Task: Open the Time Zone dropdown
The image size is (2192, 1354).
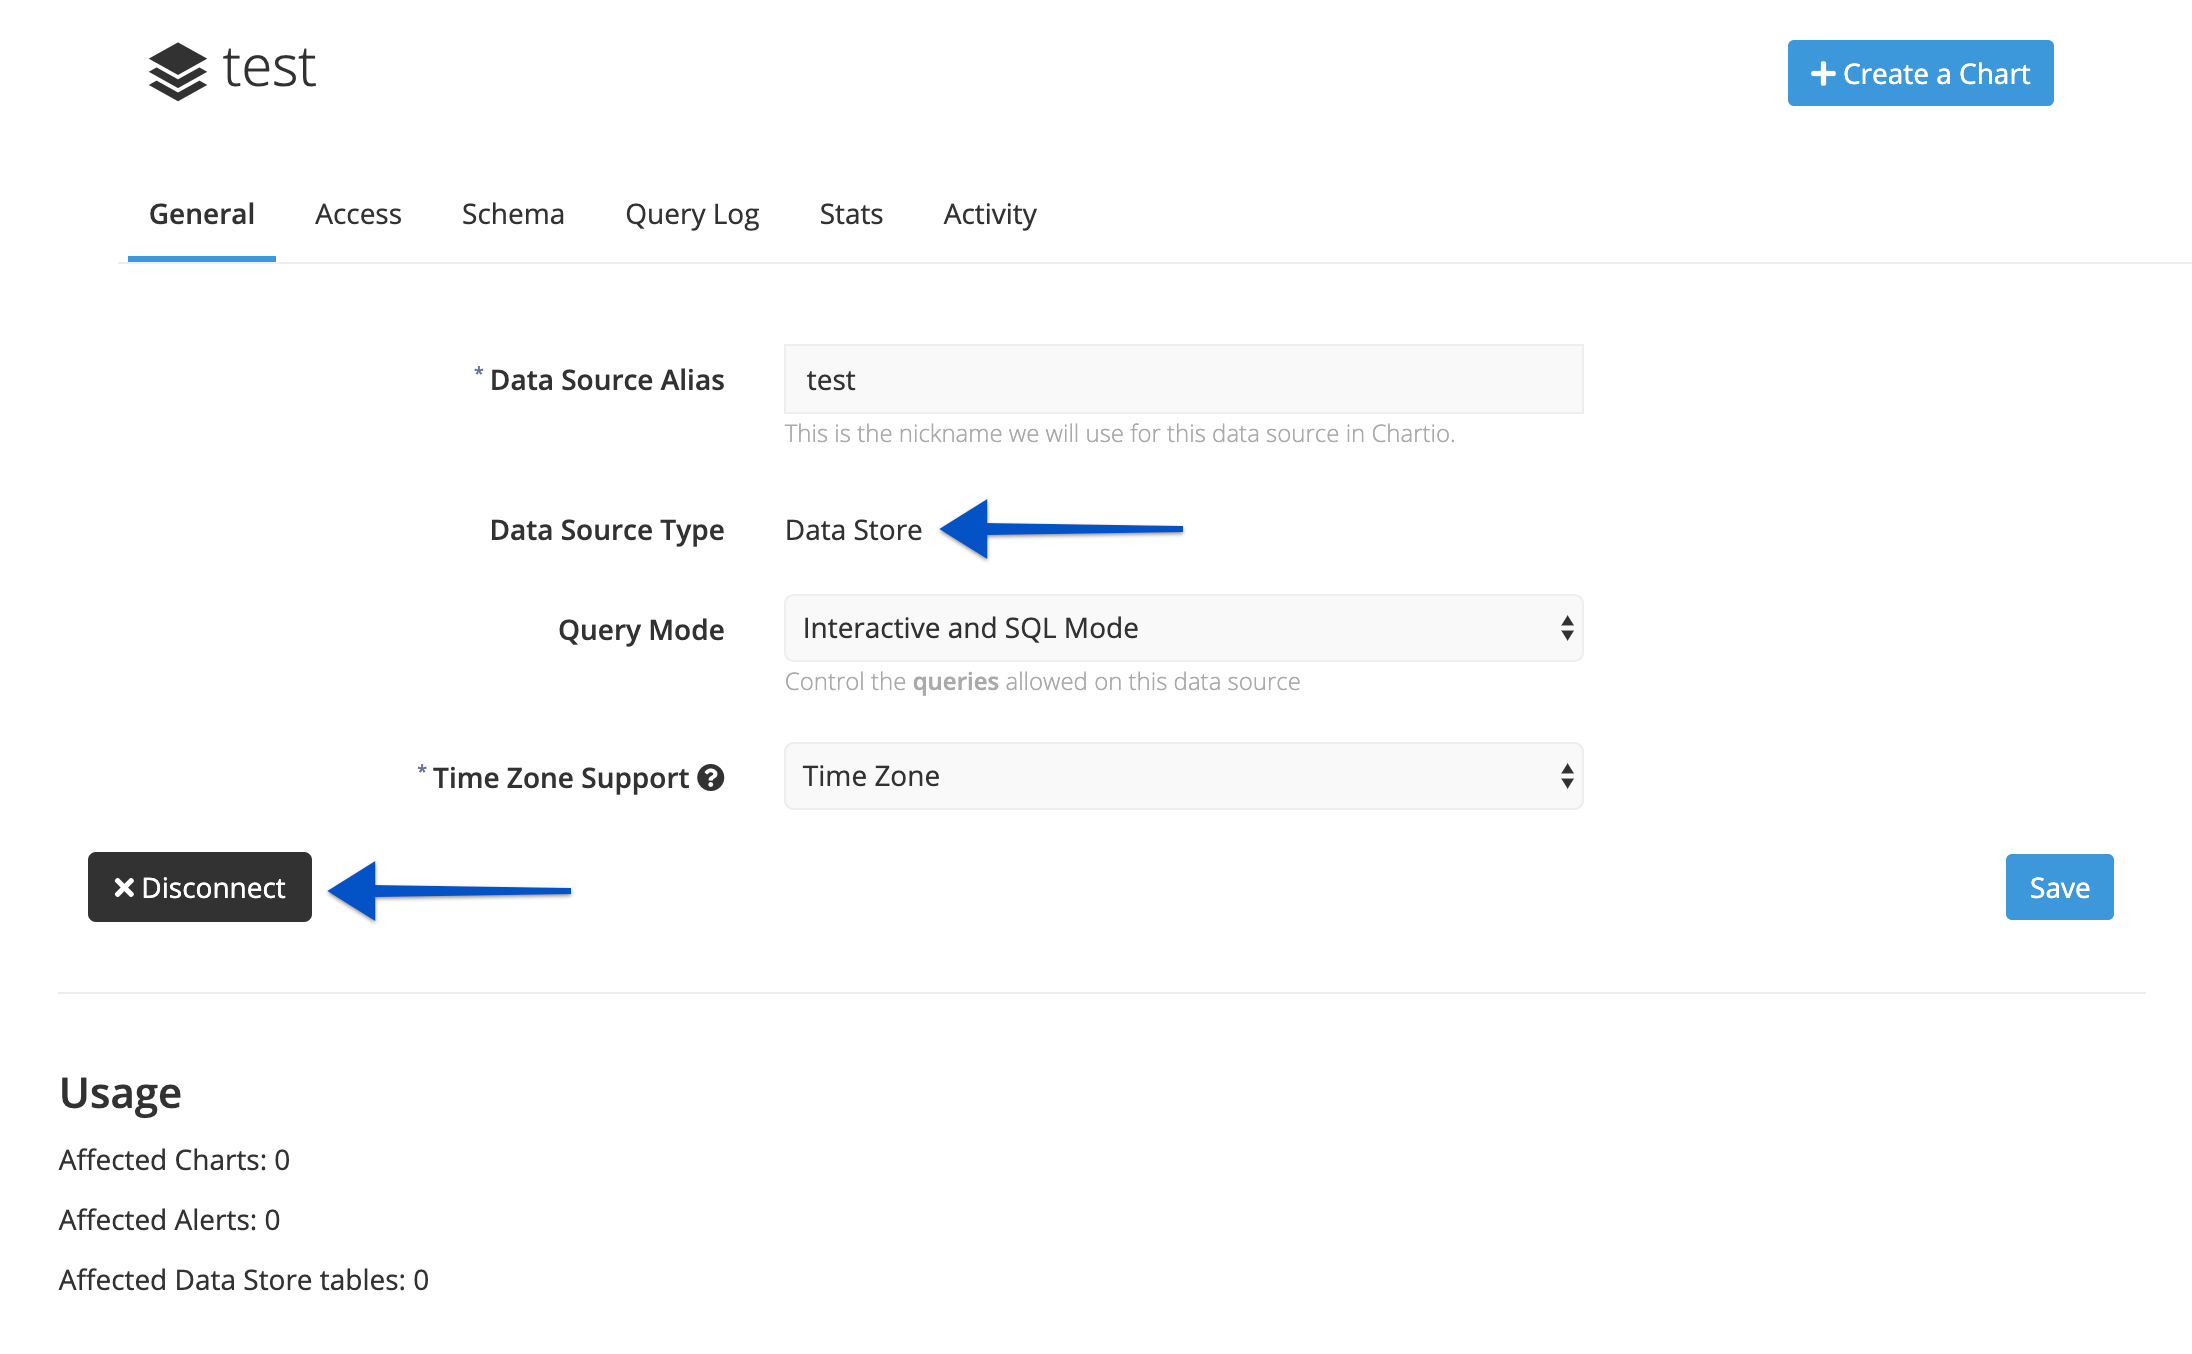Action: pyautogui.click(x=1184, y=776)
